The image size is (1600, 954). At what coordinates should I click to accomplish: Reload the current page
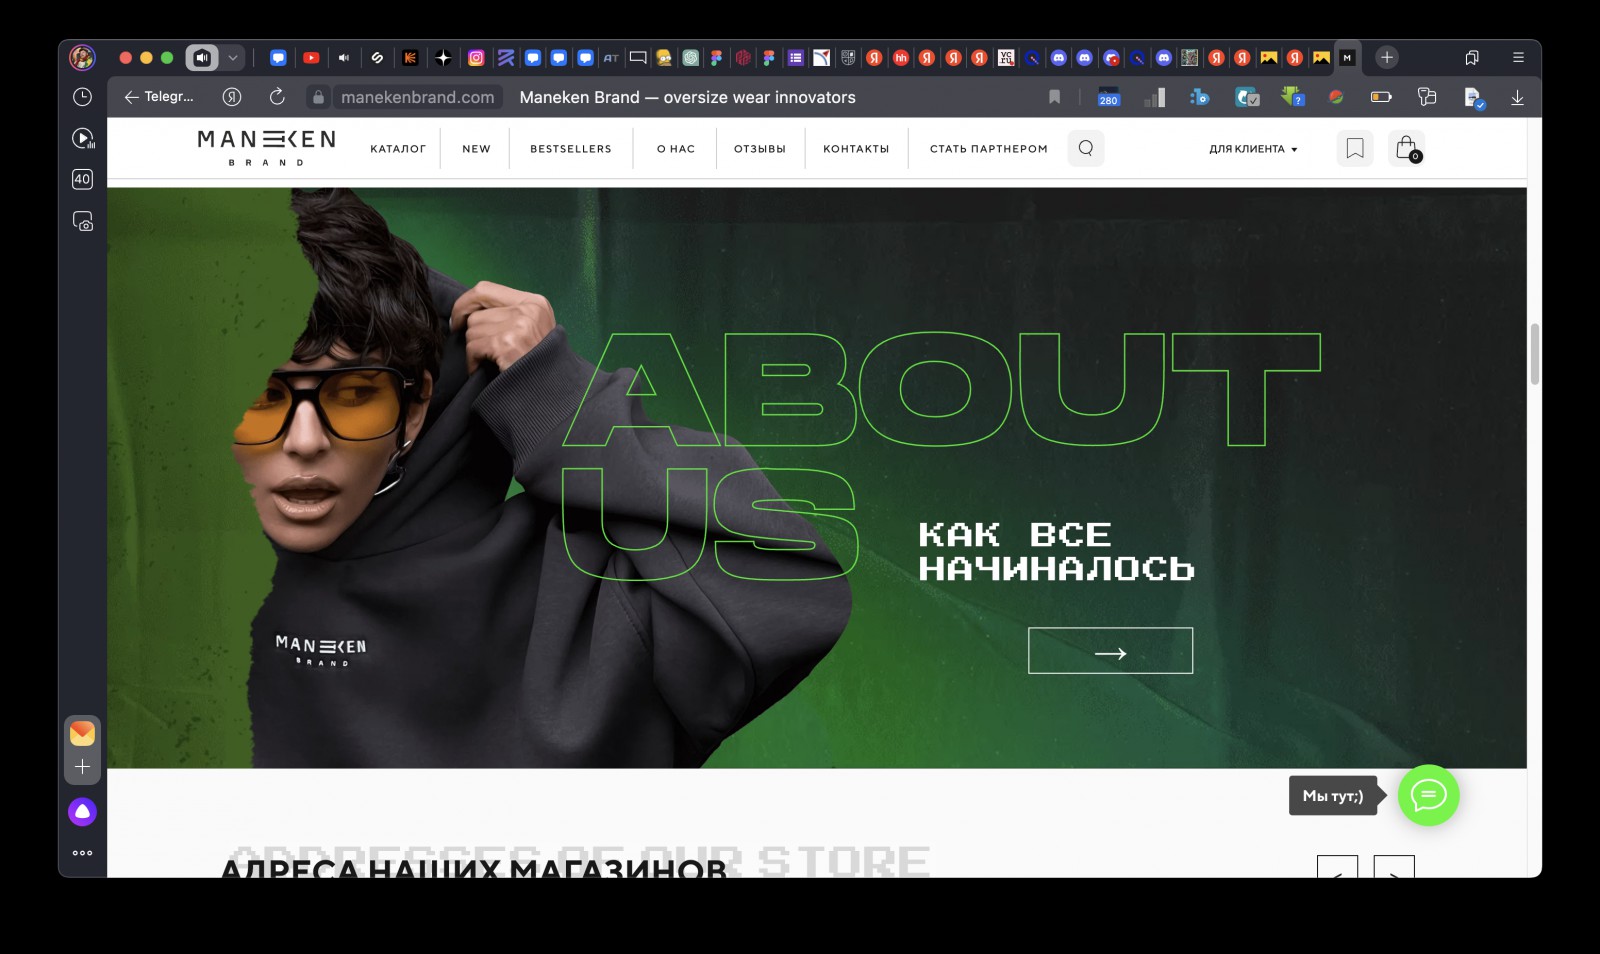pos(277,97)
